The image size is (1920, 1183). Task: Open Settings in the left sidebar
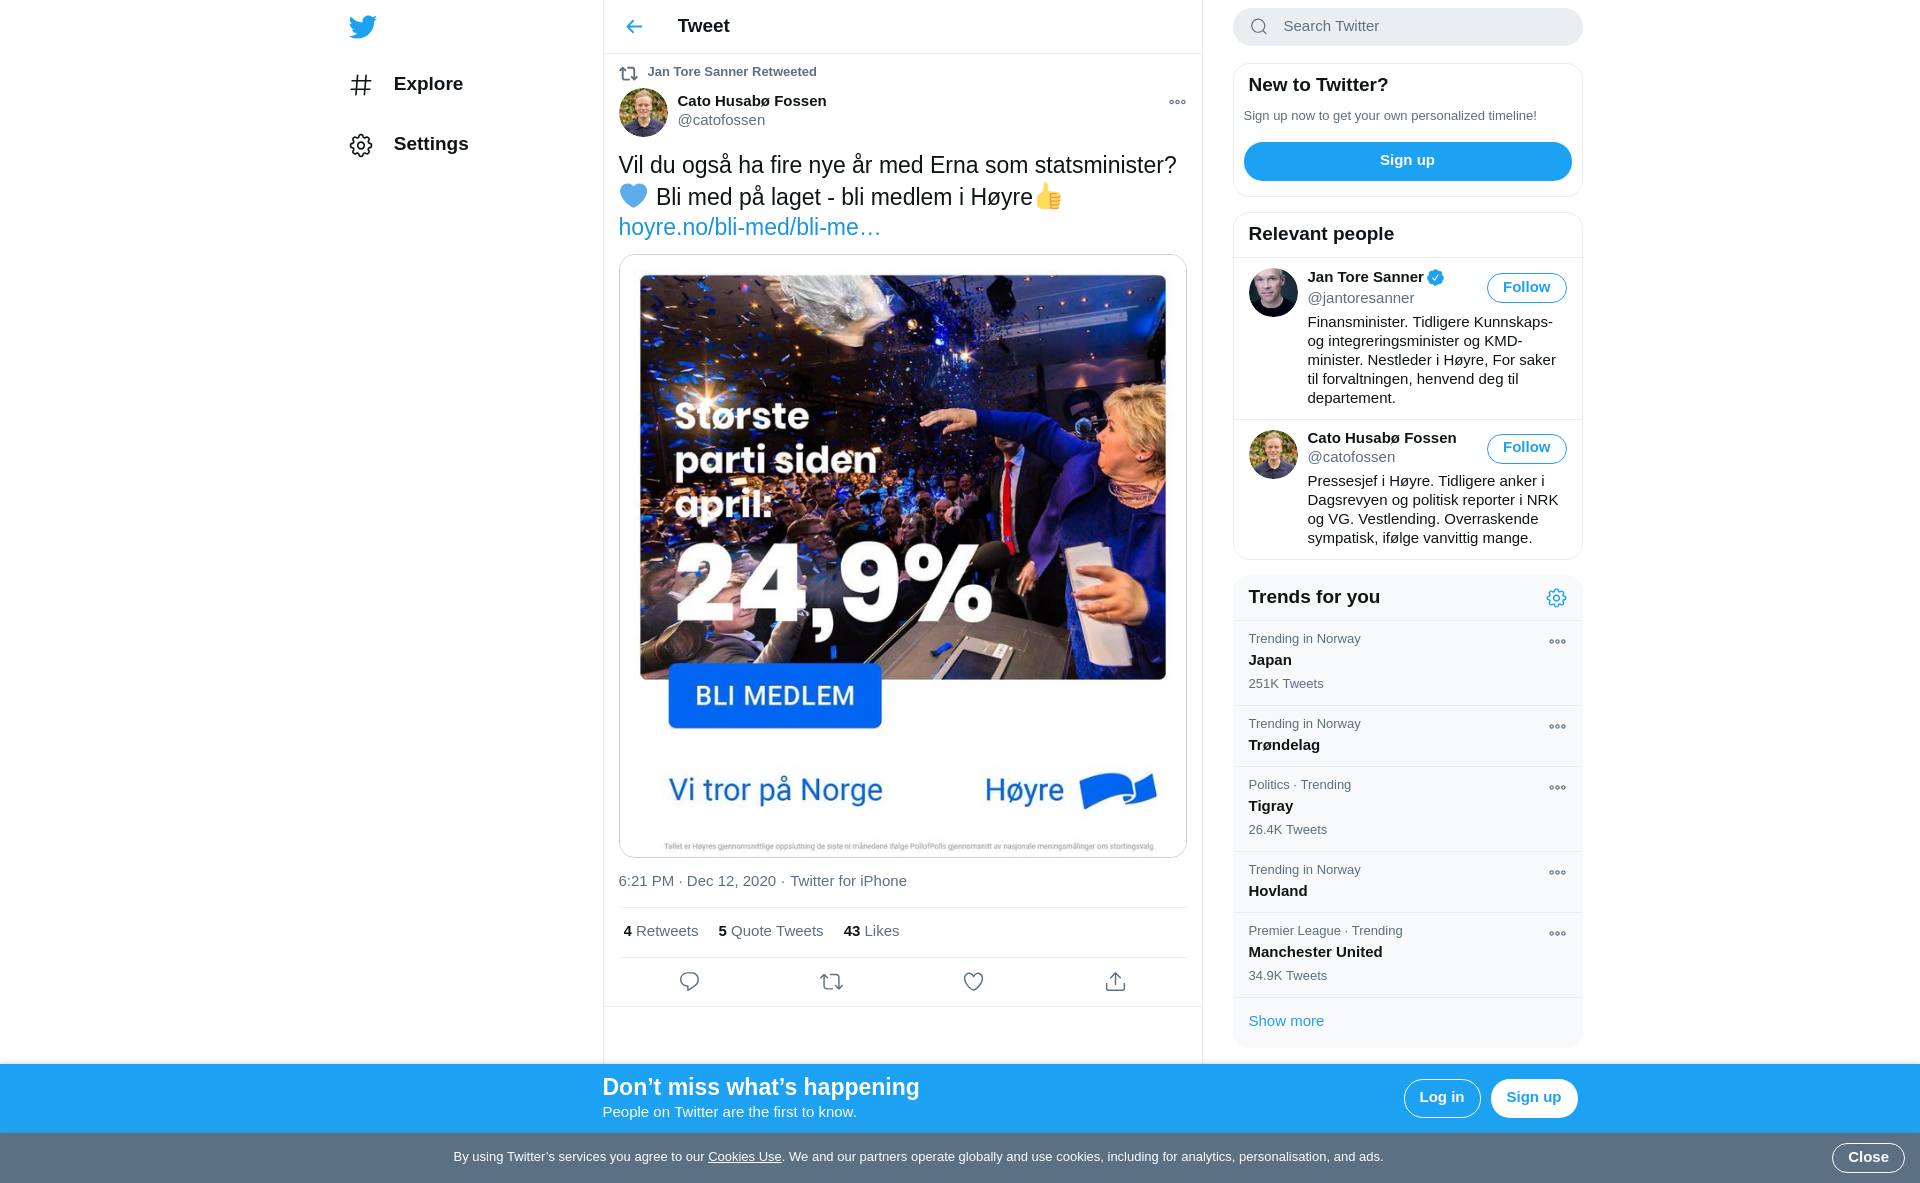[x=409, y=145]
